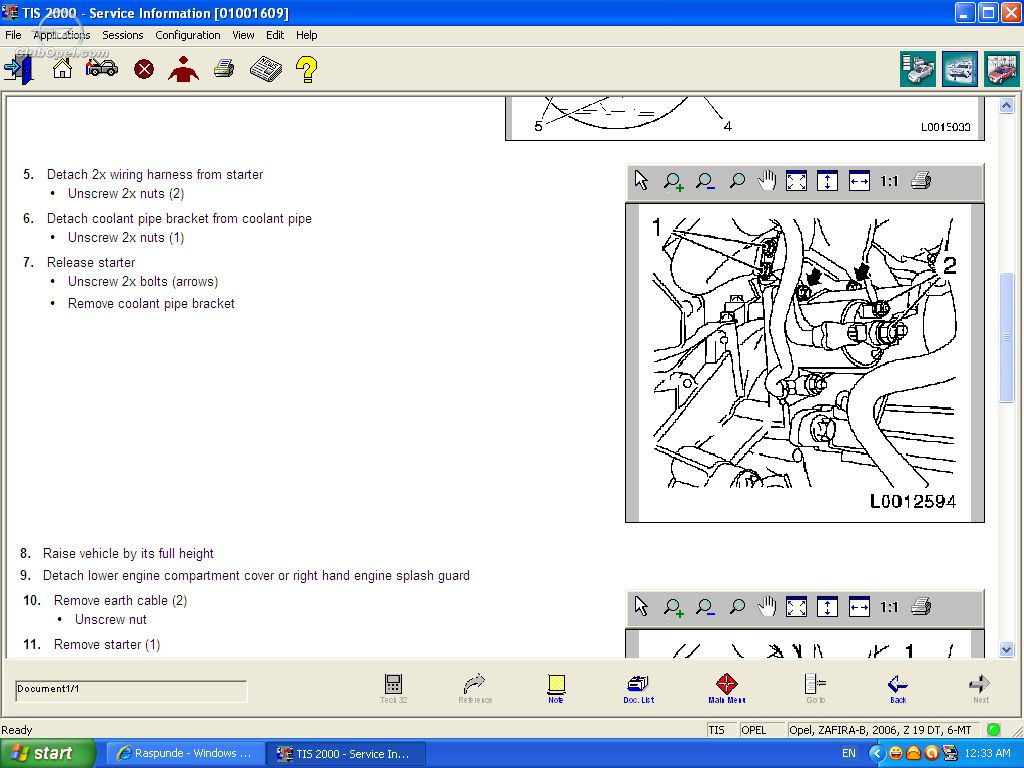Open the Edit menu
This screenshot has width=1024, height=768.
coord(275,35)
